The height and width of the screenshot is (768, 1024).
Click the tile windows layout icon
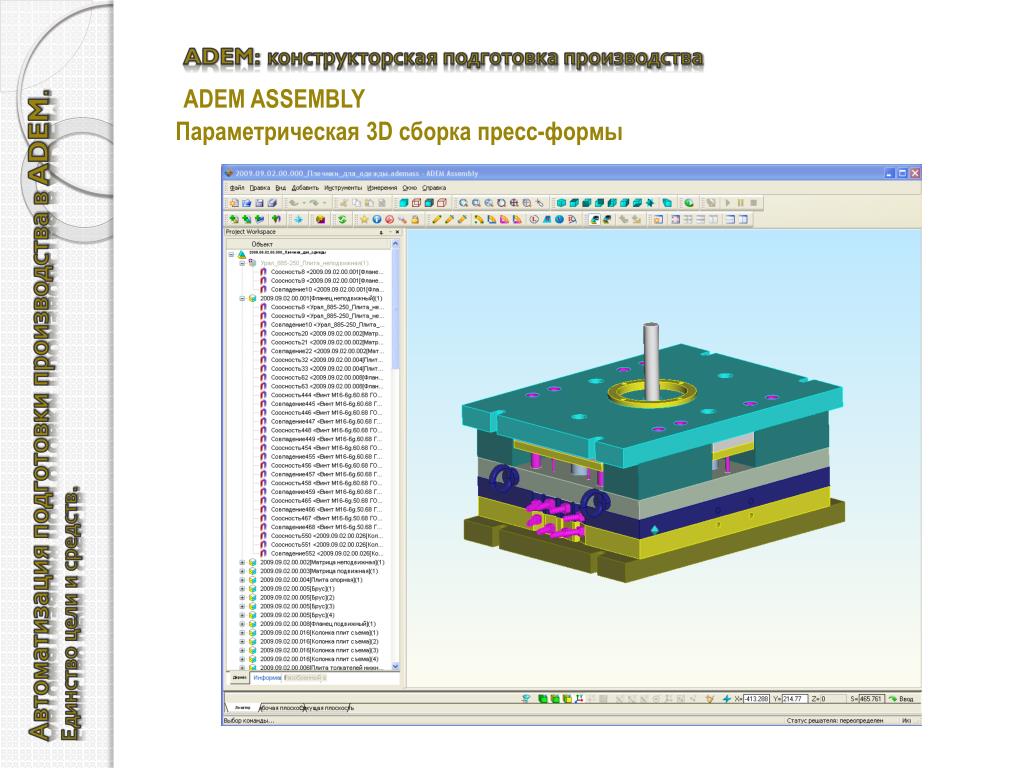688,219
